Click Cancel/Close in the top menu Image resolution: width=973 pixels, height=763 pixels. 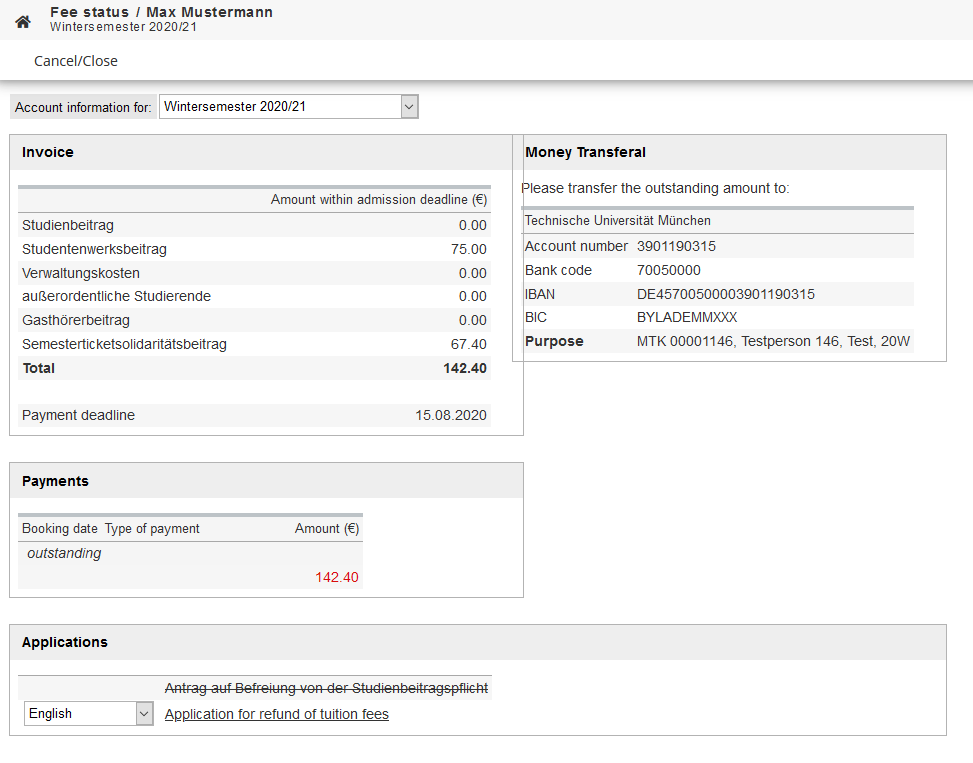[x=76, y=61]
